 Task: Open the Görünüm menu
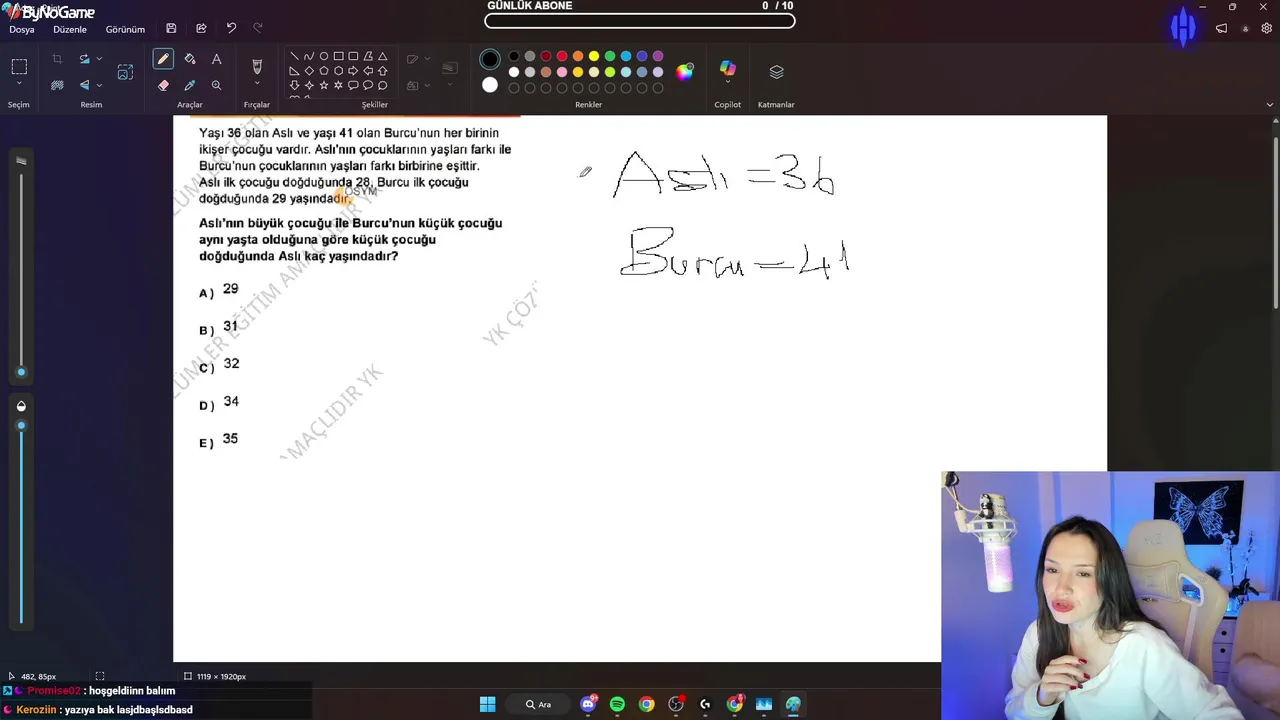pyautogui.click(x=125, y=29)
